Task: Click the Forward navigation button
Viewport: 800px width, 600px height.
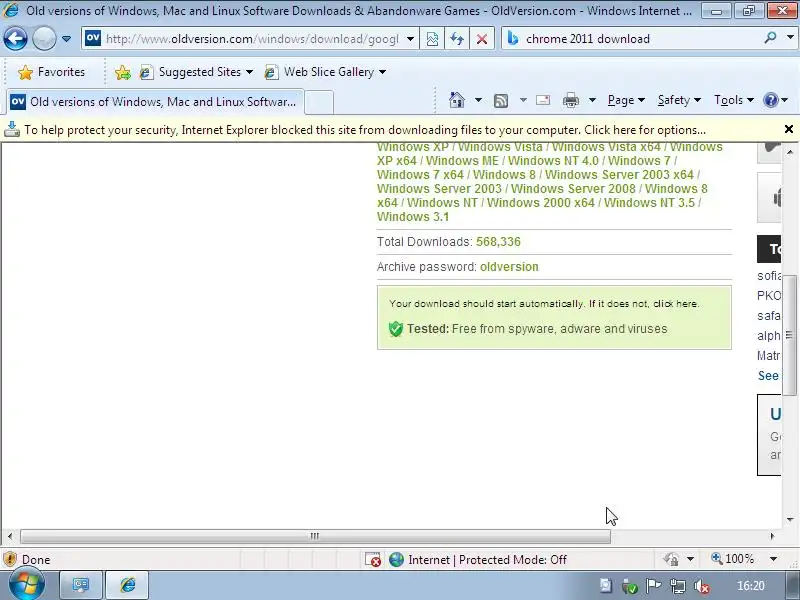Action: [44, 38]
